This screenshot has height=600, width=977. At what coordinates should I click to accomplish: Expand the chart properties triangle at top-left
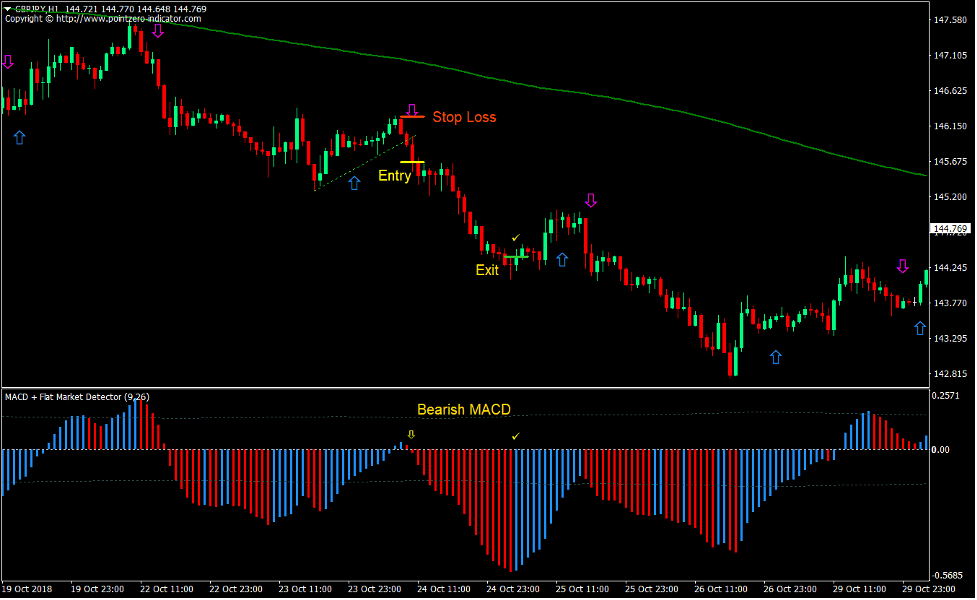click(6, 7)
